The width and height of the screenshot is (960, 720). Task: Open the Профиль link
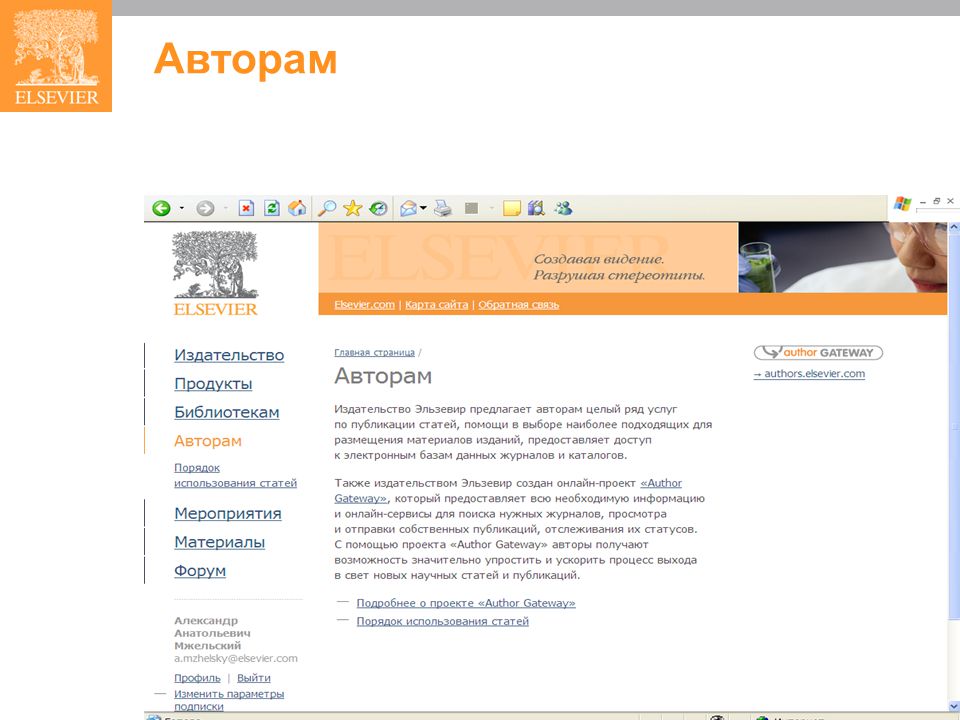pyautogui.click(x=197, y=678)
